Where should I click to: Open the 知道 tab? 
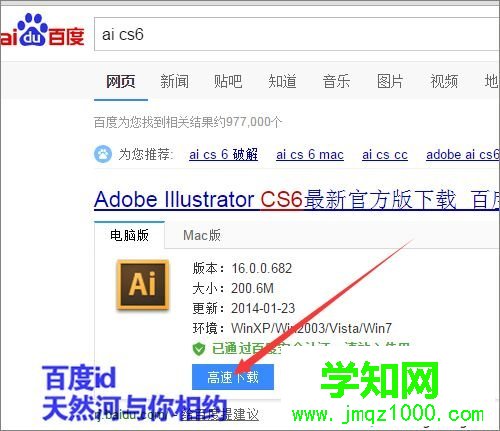click(x=282, y=81)
